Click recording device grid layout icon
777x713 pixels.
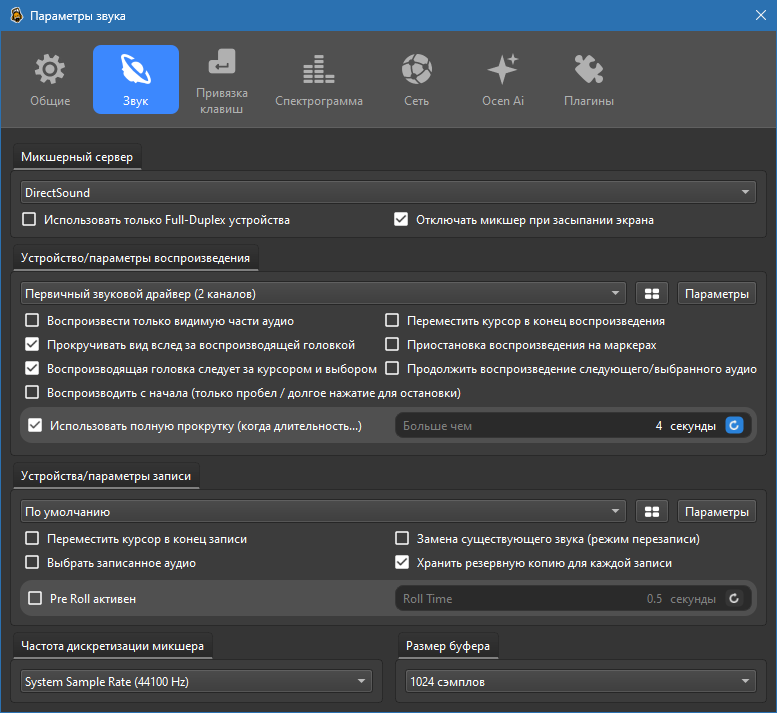(x=652, y=512)
